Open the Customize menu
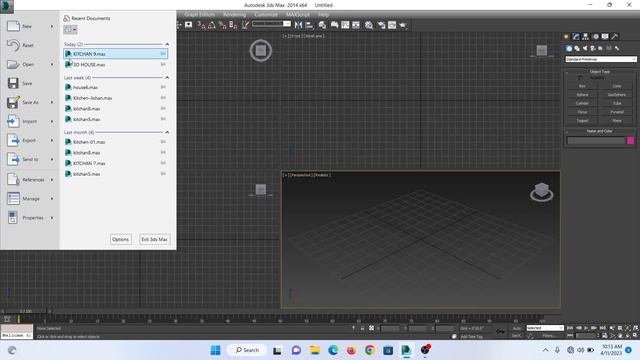 coord(266,14)
